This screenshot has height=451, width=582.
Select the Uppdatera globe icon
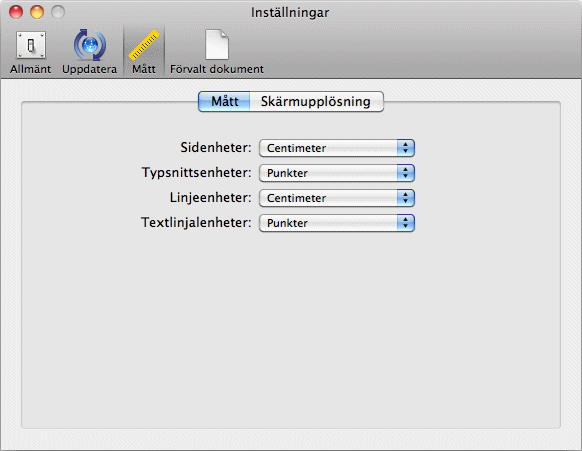pyautogui.click(x=89, y=45)
